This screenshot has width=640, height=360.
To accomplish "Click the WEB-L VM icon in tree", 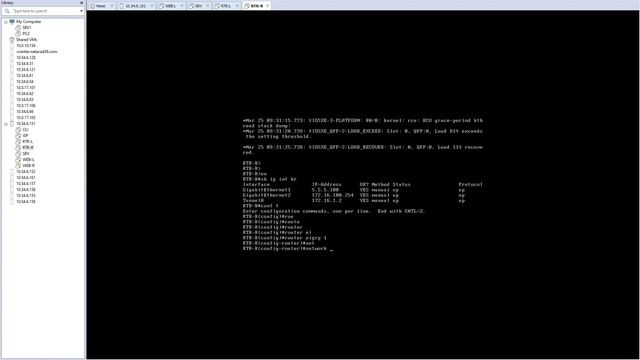I will 18,160.
